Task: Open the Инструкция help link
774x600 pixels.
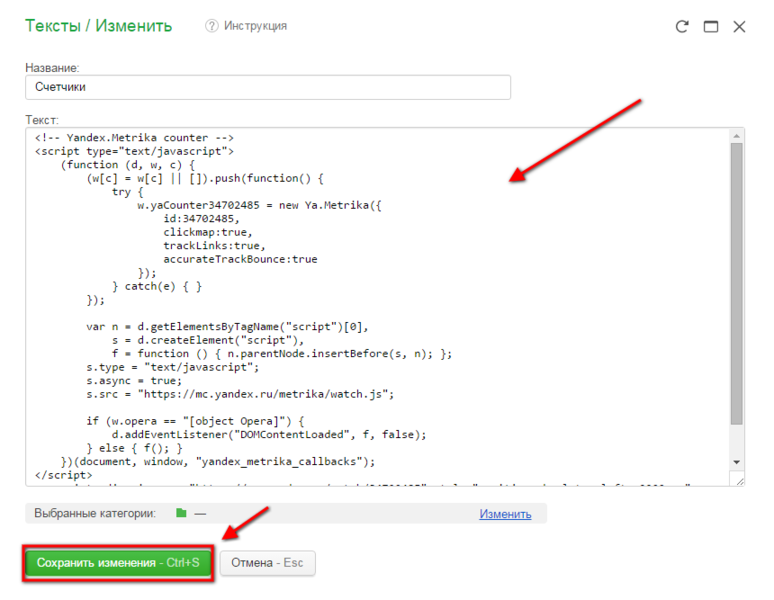Action: coord(255,26)
